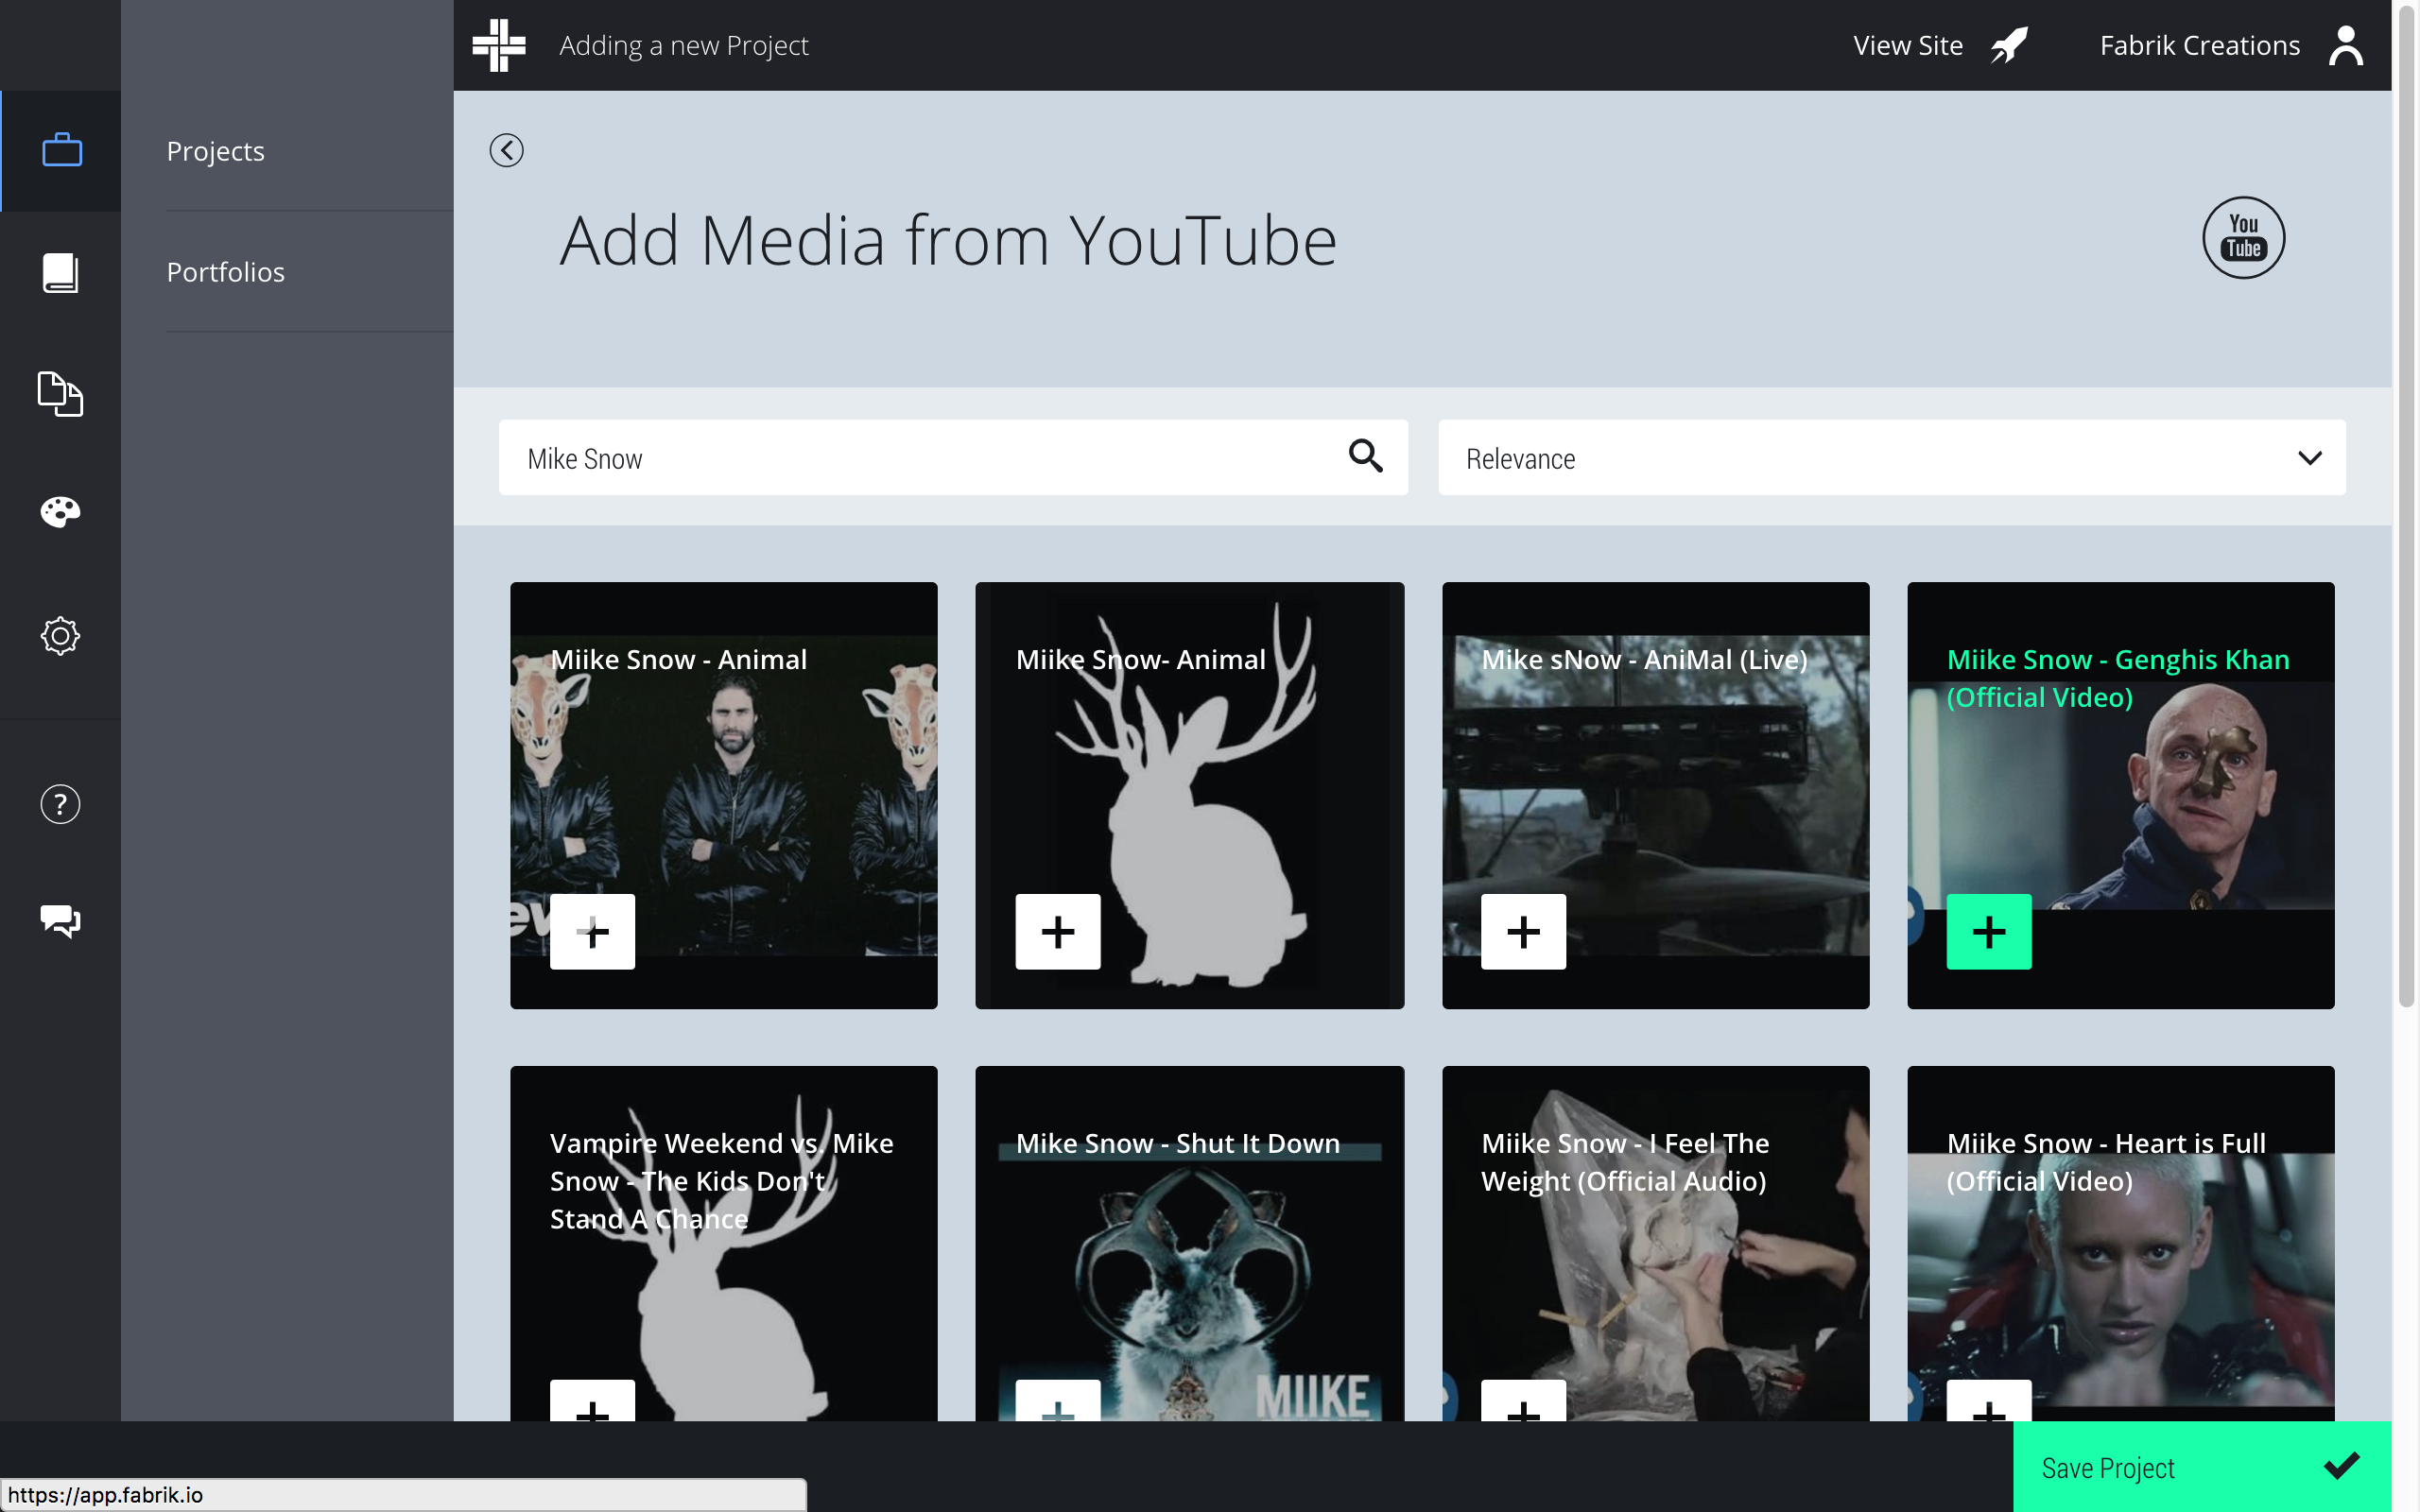Select Projects in the side menu
Viewport: 2420px width, 1512px height.
point(216,151)
